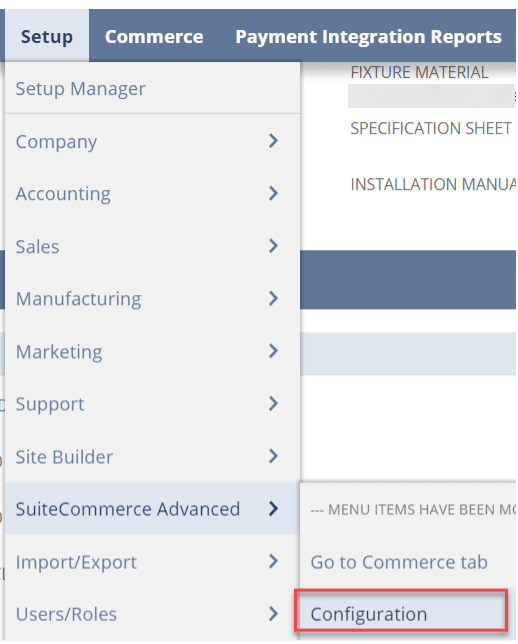The width and height of the screenshot is (518, 644).
Task: Expand chevron next to Accounting
Action: (273, 193)
